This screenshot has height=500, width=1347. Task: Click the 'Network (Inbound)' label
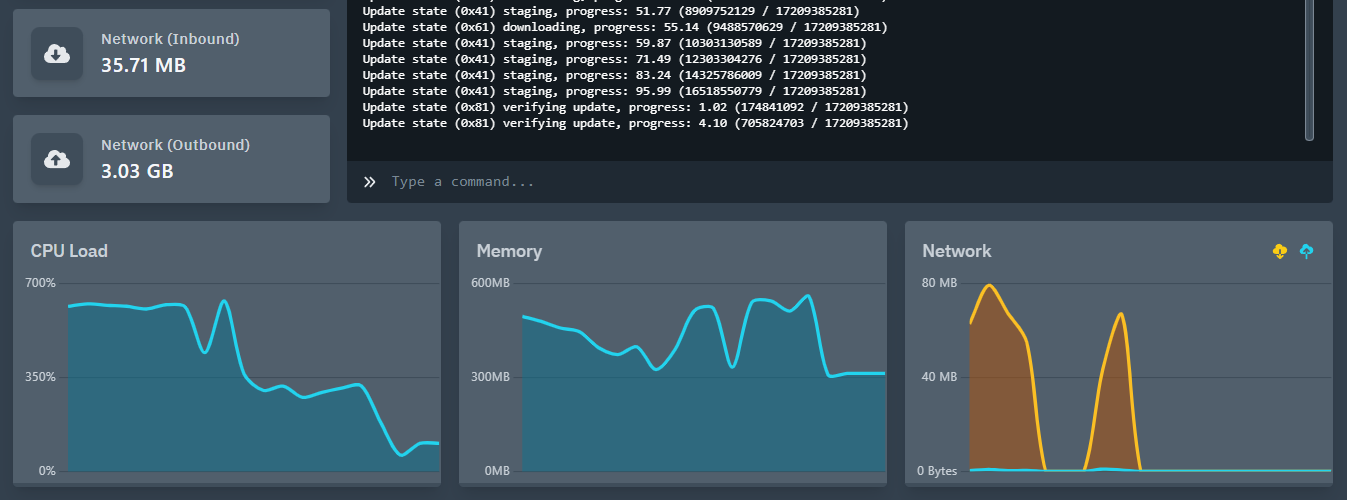[x=170, y=39]
